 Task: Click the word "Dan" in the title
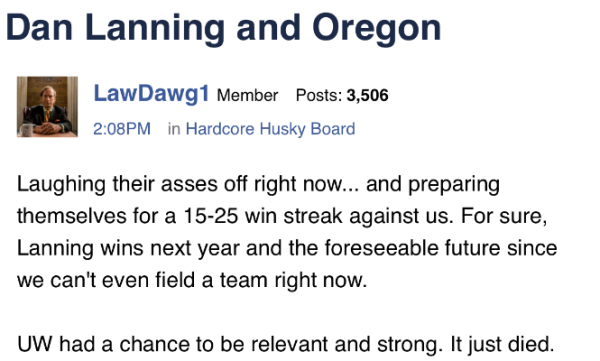click(x=39, y=28)
